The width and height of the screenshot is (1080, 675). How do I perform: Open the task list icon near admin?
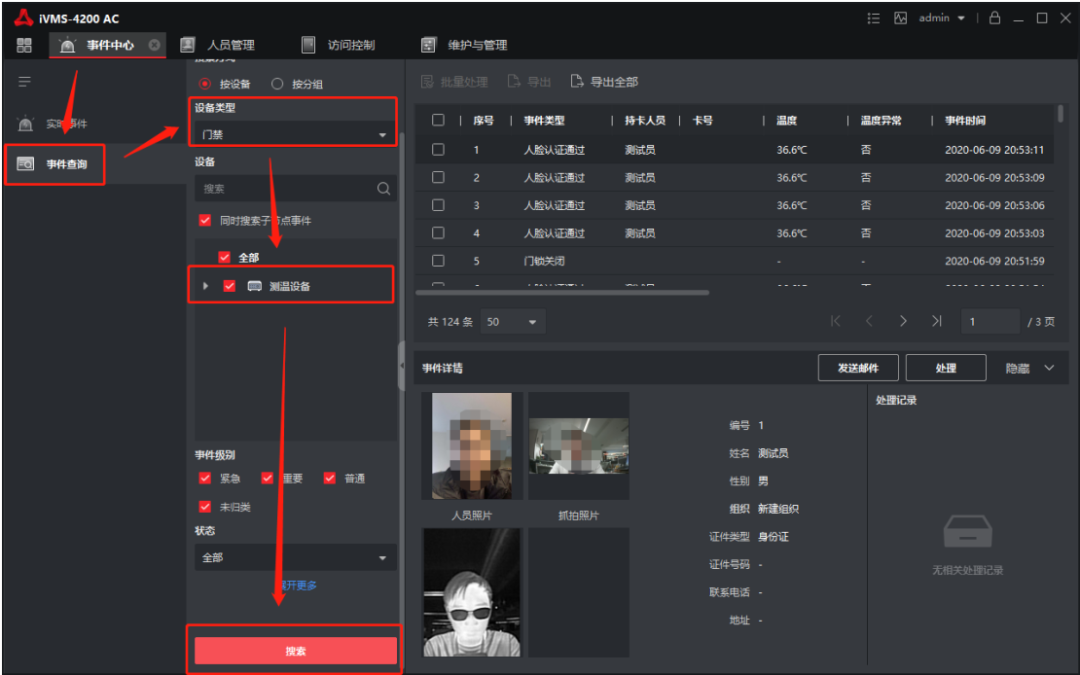coord(873,18)
